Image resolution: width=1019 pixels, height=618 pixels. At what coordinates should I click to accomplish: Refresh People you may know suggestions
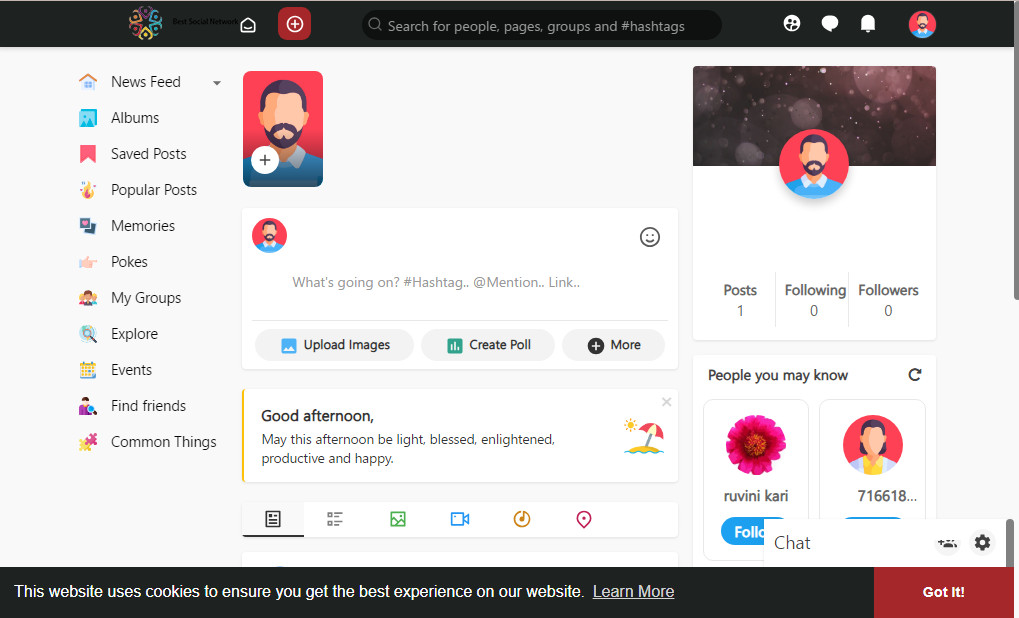click(914, 375)
